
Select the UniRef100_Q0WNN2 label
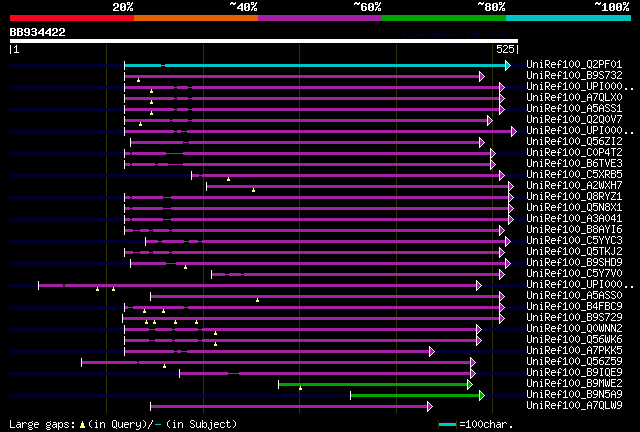[x=574, y=329]
